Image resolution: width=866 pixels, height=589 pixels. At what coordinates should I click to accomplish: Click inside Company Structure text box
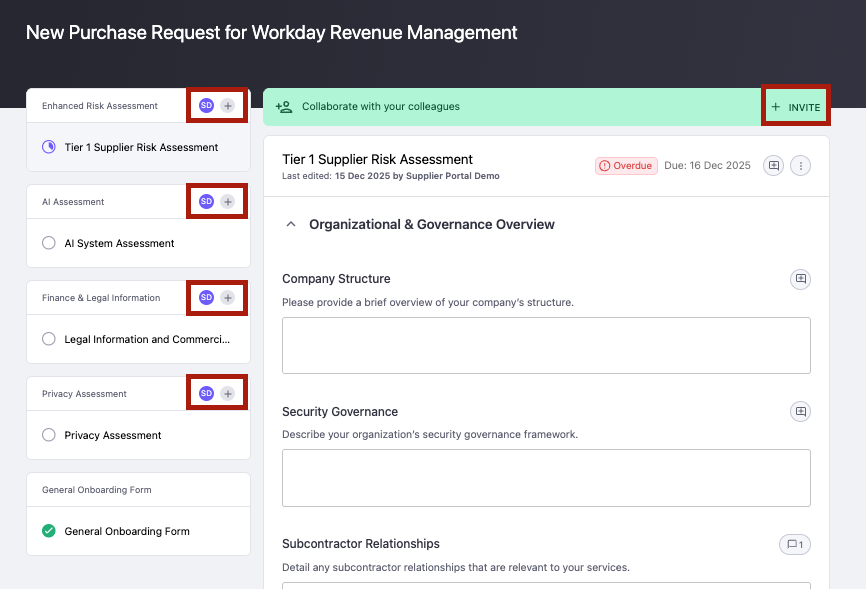(546, 345)
